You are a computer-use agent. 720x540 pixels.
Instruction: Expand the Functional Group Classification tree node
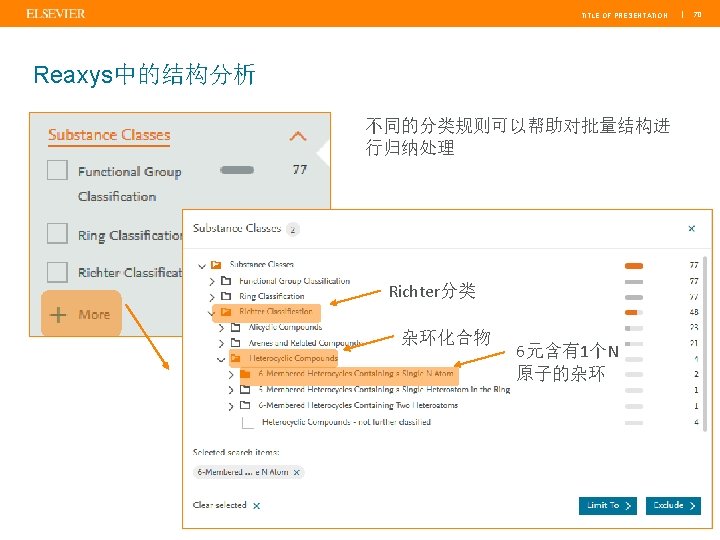[x=212, y=281]
